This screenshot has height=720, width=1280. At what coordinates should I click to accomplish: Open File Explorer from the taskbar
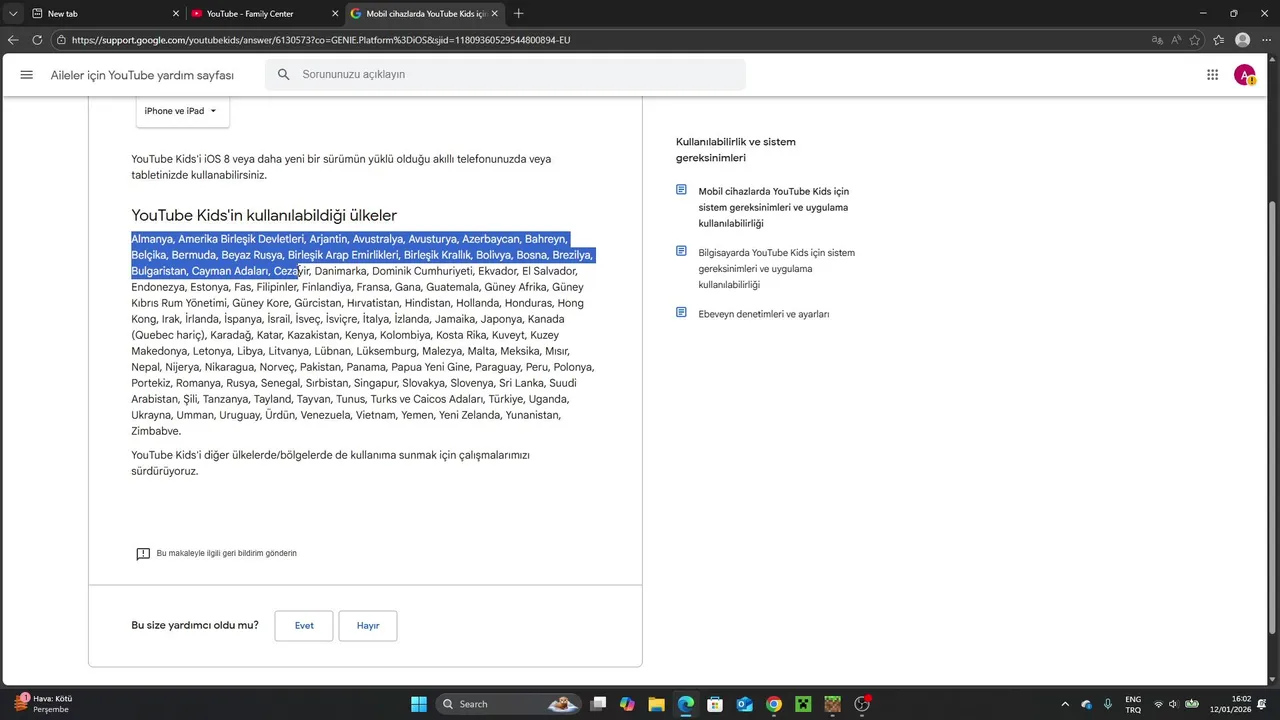(x=656, y=704)
